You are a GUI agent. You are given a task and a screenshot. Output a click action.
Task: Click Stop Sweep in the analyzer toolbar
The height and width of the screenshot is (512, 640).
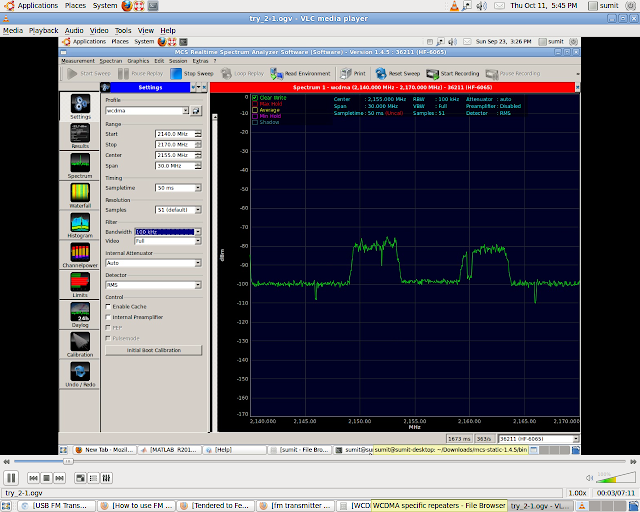[x=192, y=73]
